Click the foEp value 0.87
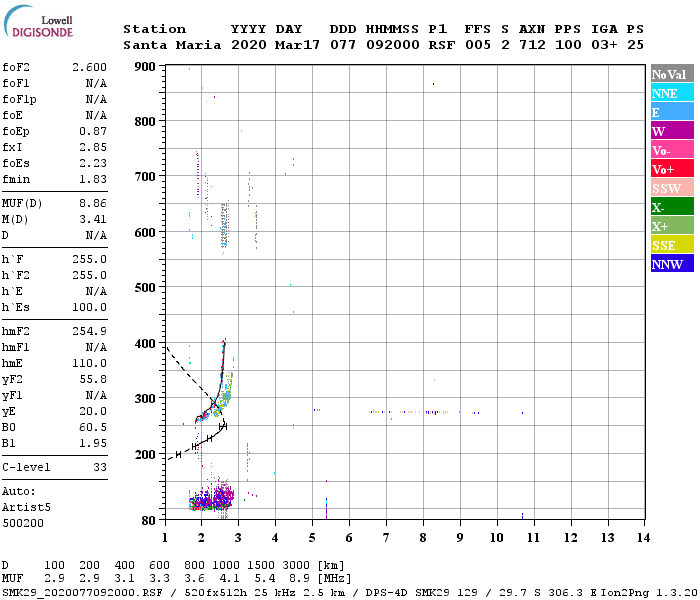 coord(93,131)
